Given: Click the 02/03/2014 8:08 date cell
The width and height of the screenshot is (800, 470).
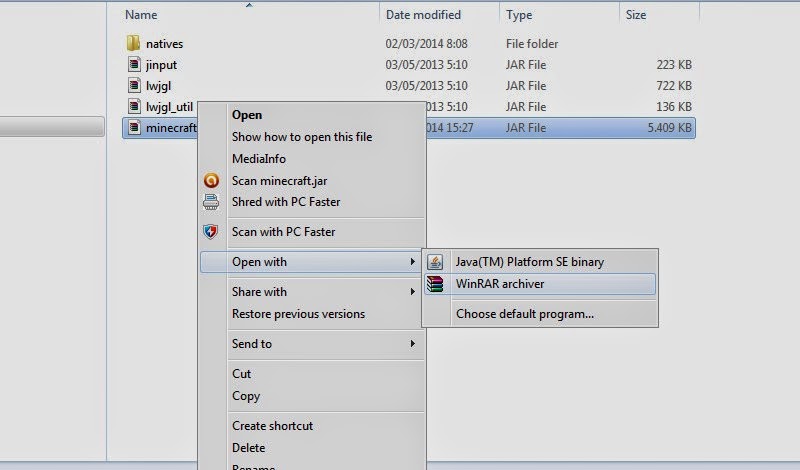Looking at the screenshot, I should click(x=427, y=44).
